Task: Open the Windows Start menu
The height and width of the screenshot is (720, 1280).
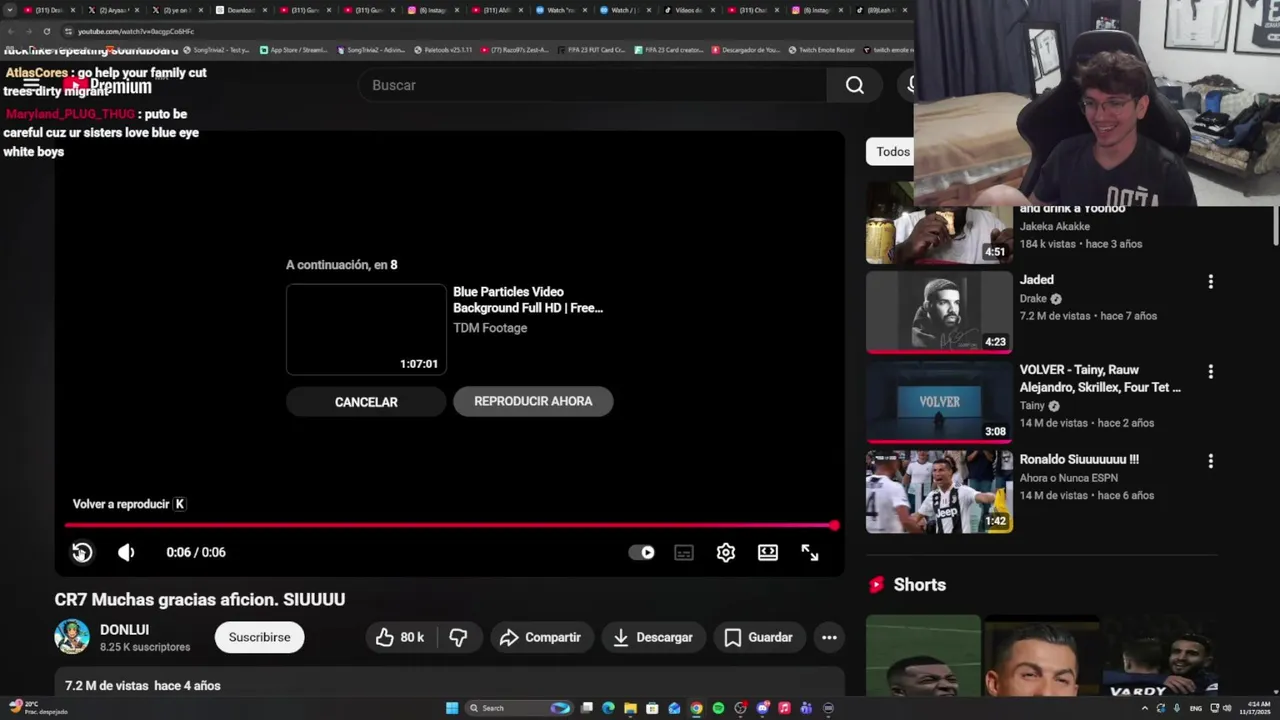Action: pyautogui.click(x=452, y=708)
